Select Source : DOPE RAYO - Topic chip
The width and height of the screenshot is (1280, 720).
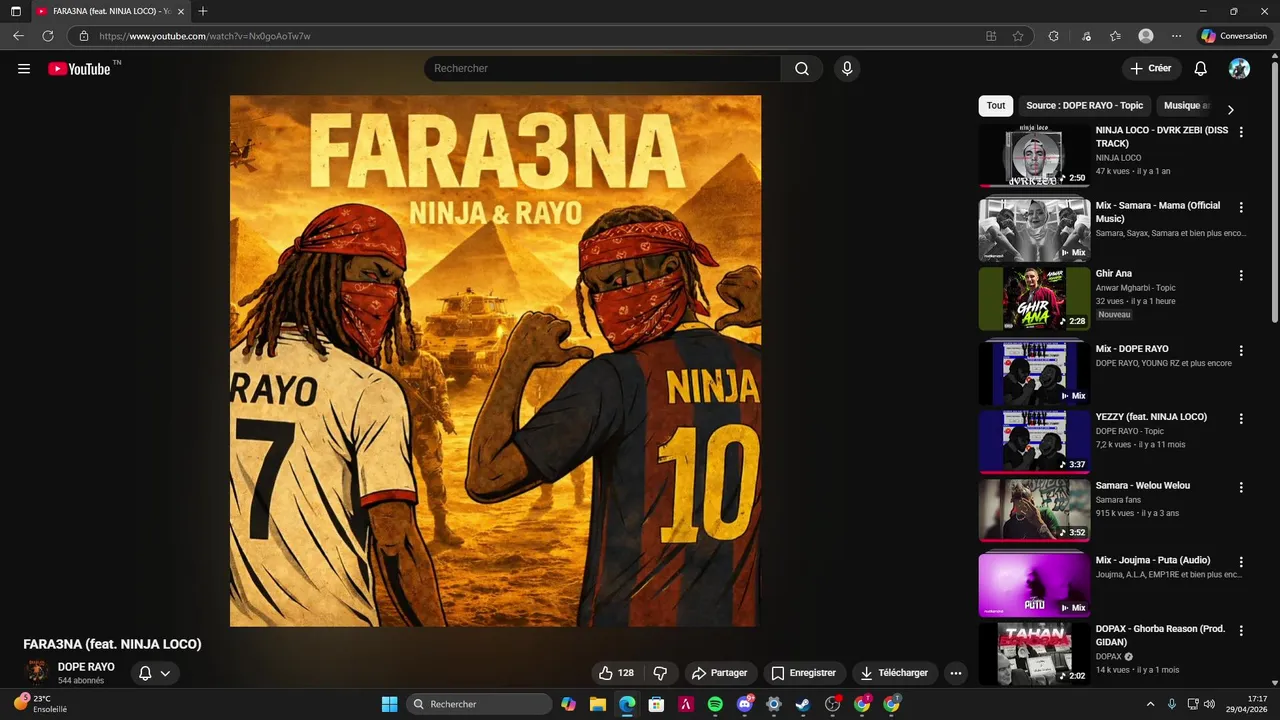tap(1084, 106)
